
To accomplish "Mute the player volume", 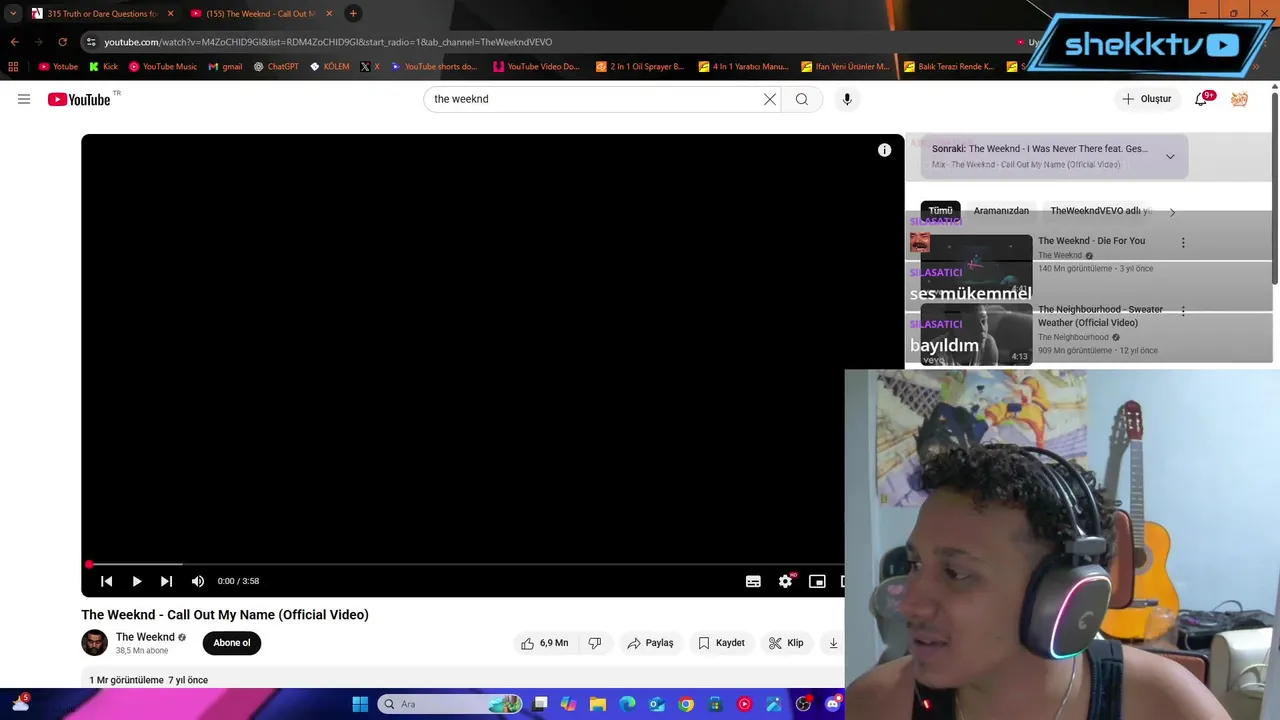I will 198,581.
